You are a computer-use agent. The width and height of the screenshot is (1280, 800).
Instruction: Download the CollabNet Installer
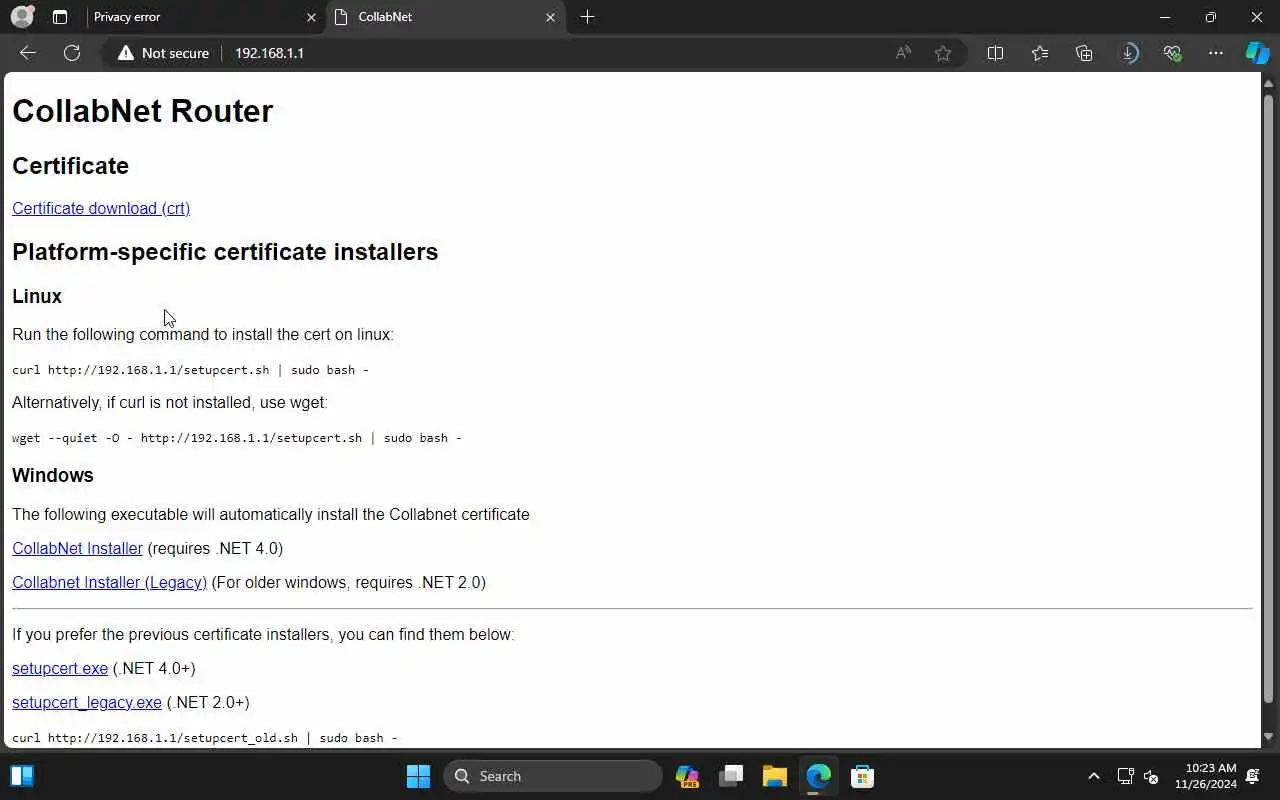[x=77, y=548]
